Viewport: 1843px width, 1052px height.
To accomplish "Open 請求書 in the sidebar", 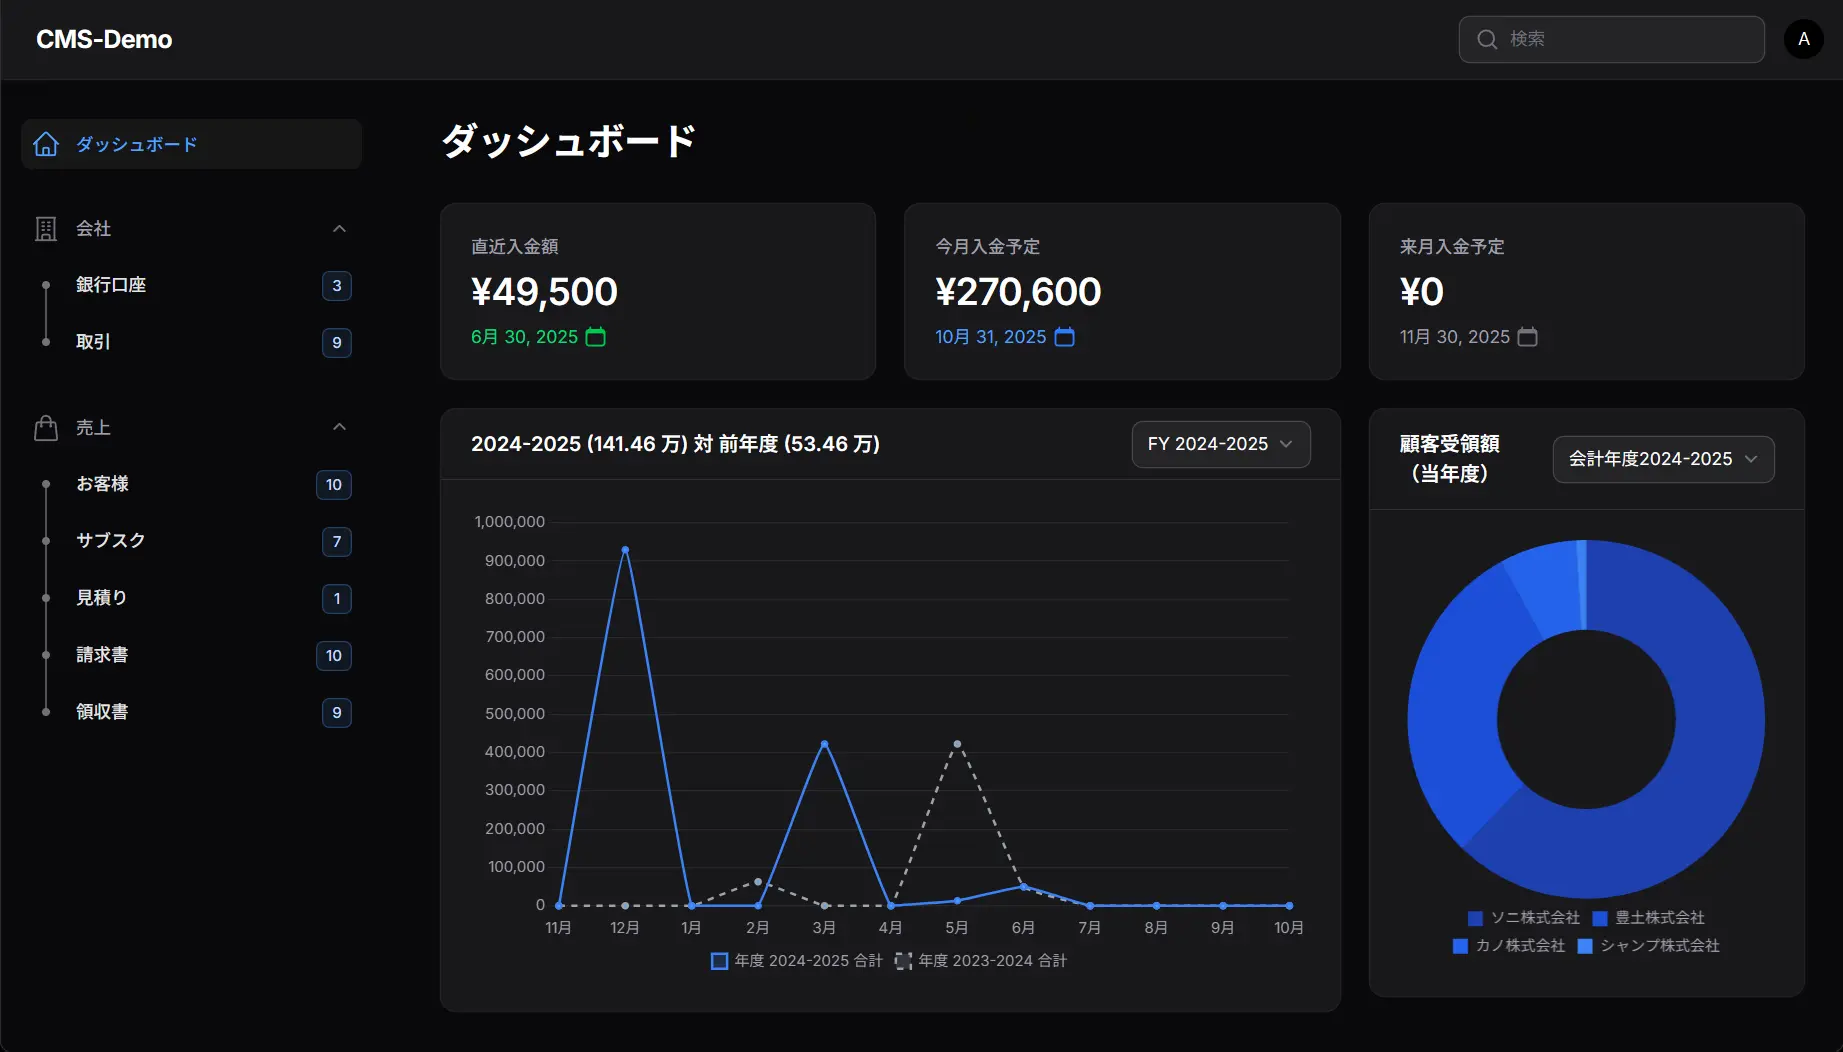I will (x=102, y=655).
